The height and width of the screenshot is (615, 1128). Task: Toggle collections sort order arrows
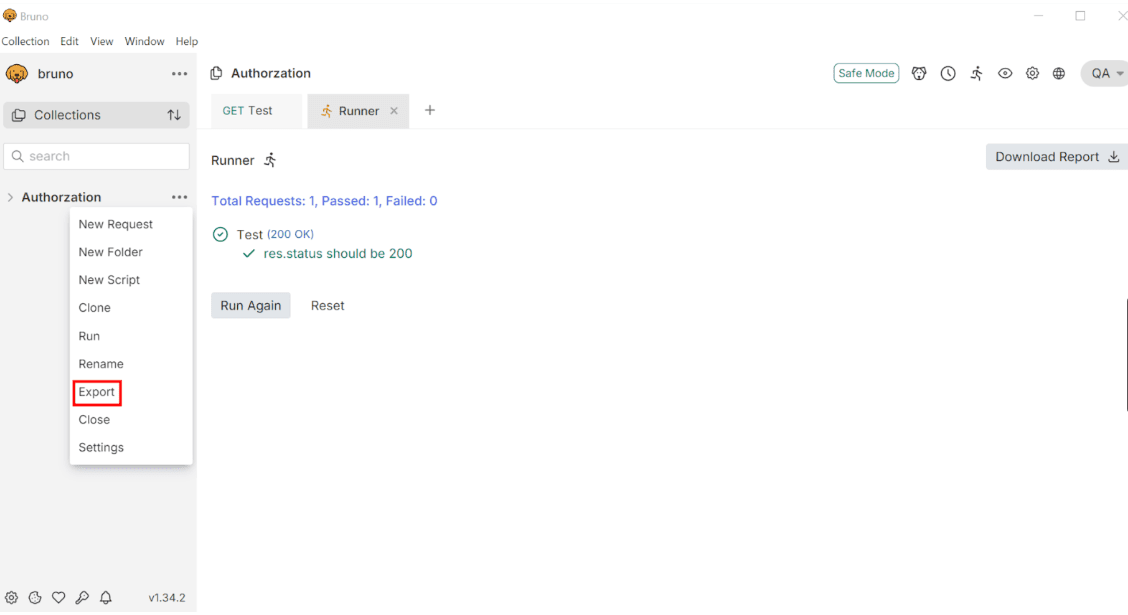click(174, 115)
